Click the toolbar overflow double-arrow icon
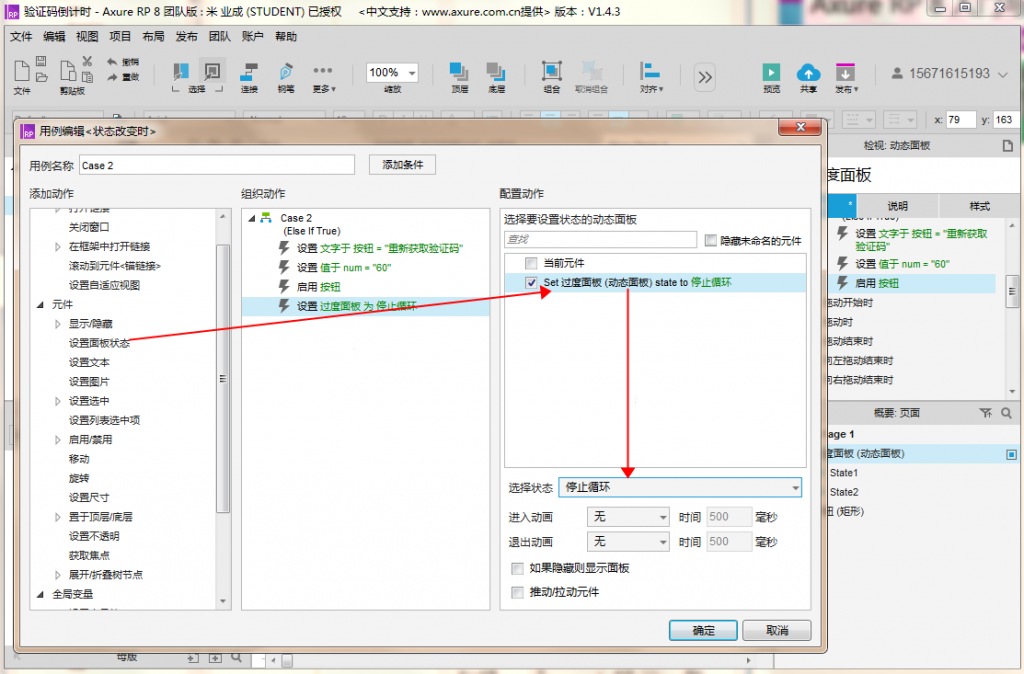1024x674 pixels. 705,77
